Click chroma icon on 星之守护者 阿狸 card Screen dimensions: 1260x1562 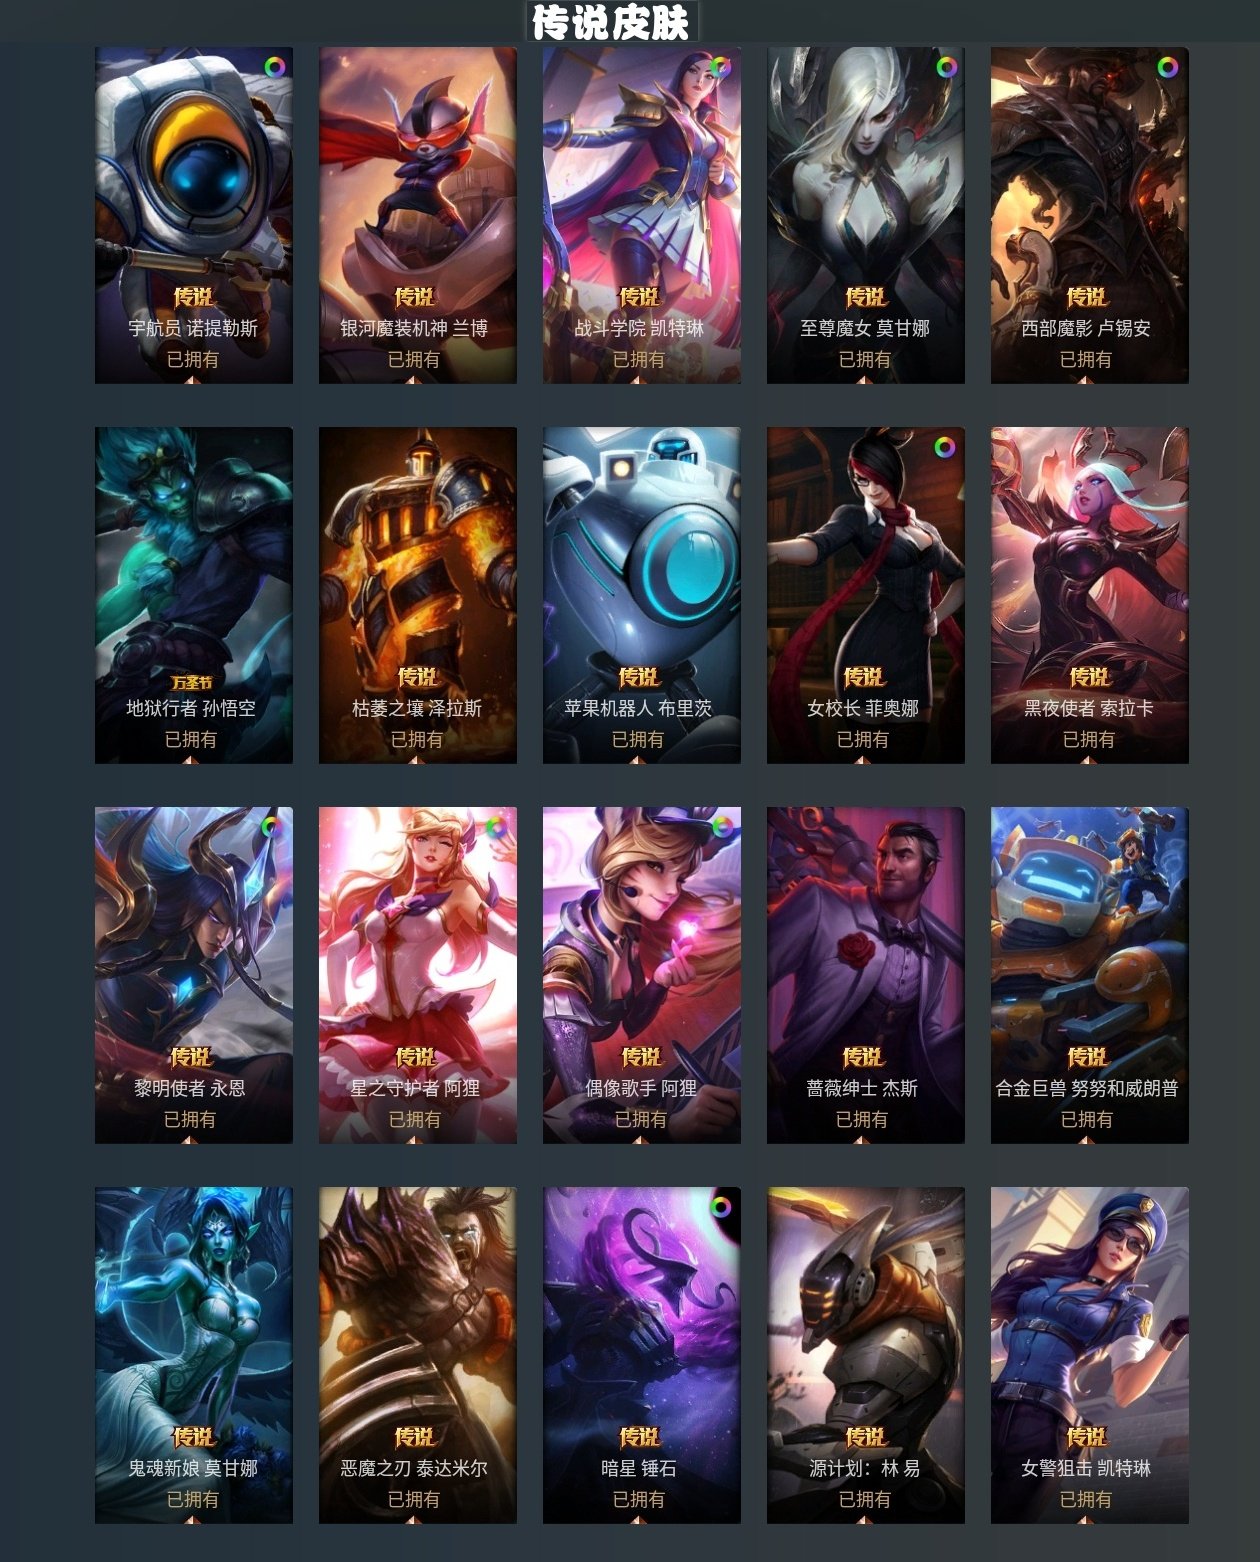pos(495,826)
